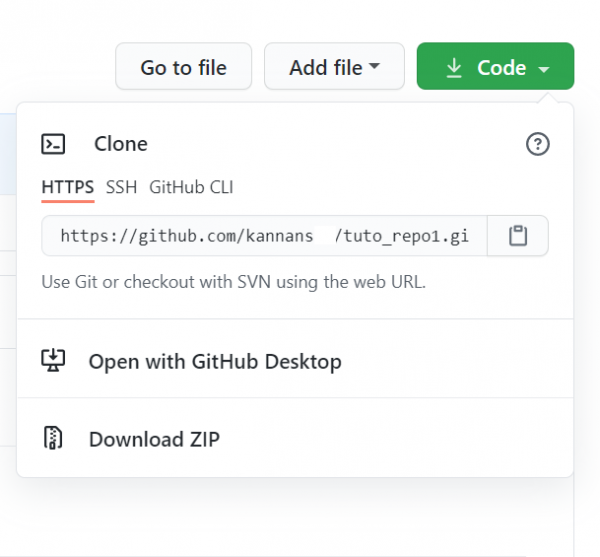The height and width of the screenshot is (557, 600).
Task: Click the clipboard icon to copy the URL
Action: (x=517, y=236)
